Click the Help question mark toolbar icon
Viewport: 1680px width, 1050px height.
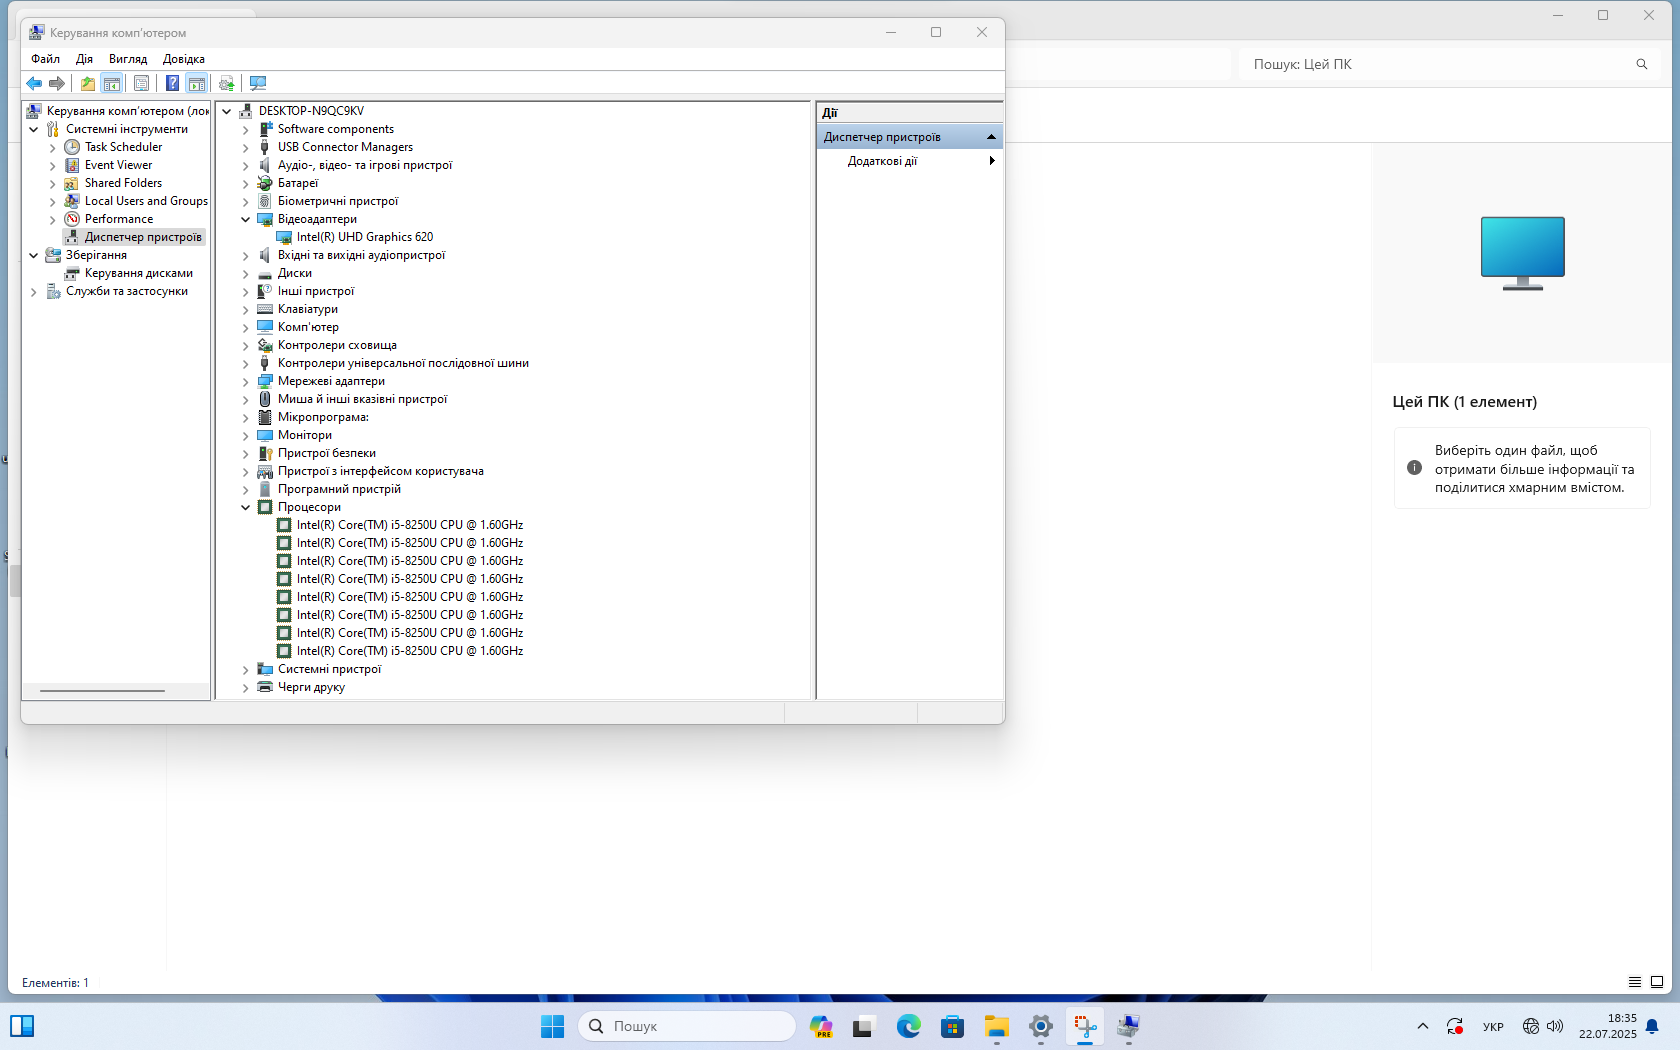click(x=172, y=83)
